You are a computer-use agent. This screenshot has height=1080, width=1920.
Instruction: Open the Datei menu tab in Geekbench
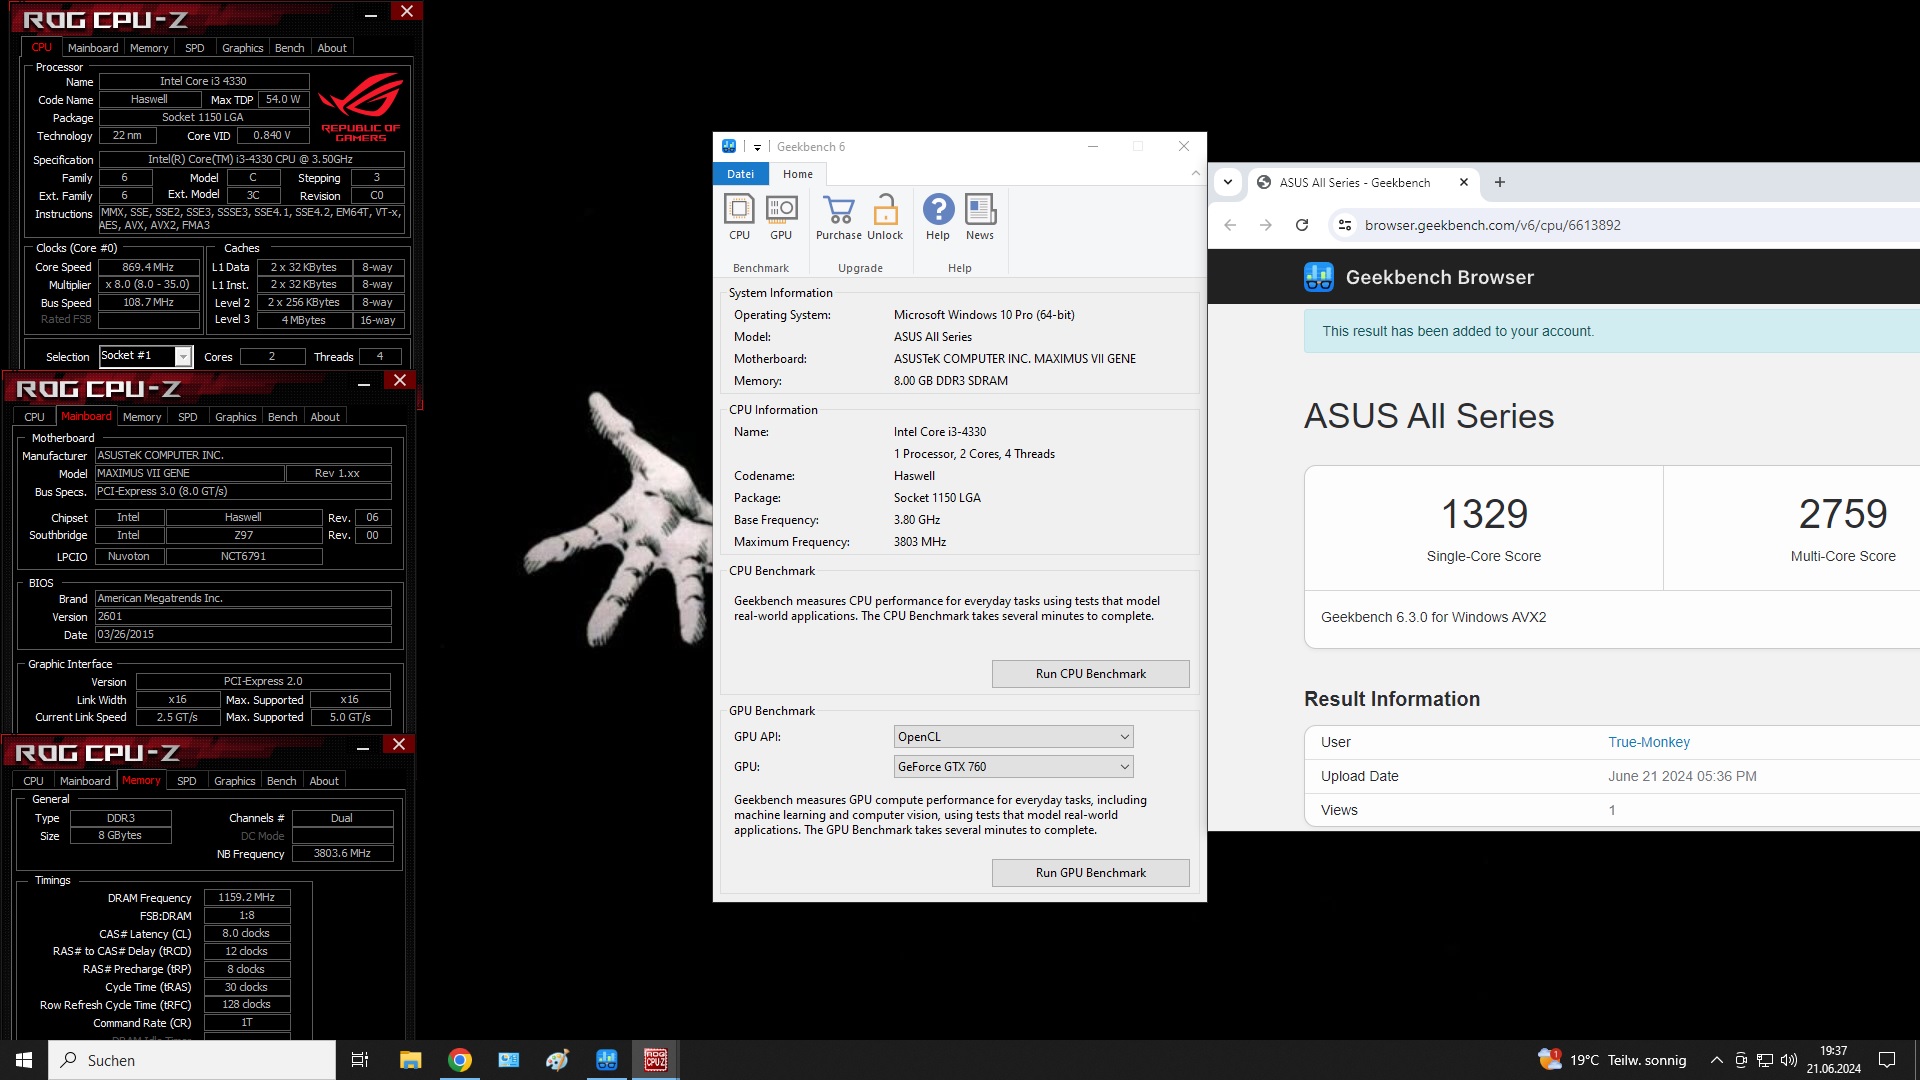coord(741,174)
